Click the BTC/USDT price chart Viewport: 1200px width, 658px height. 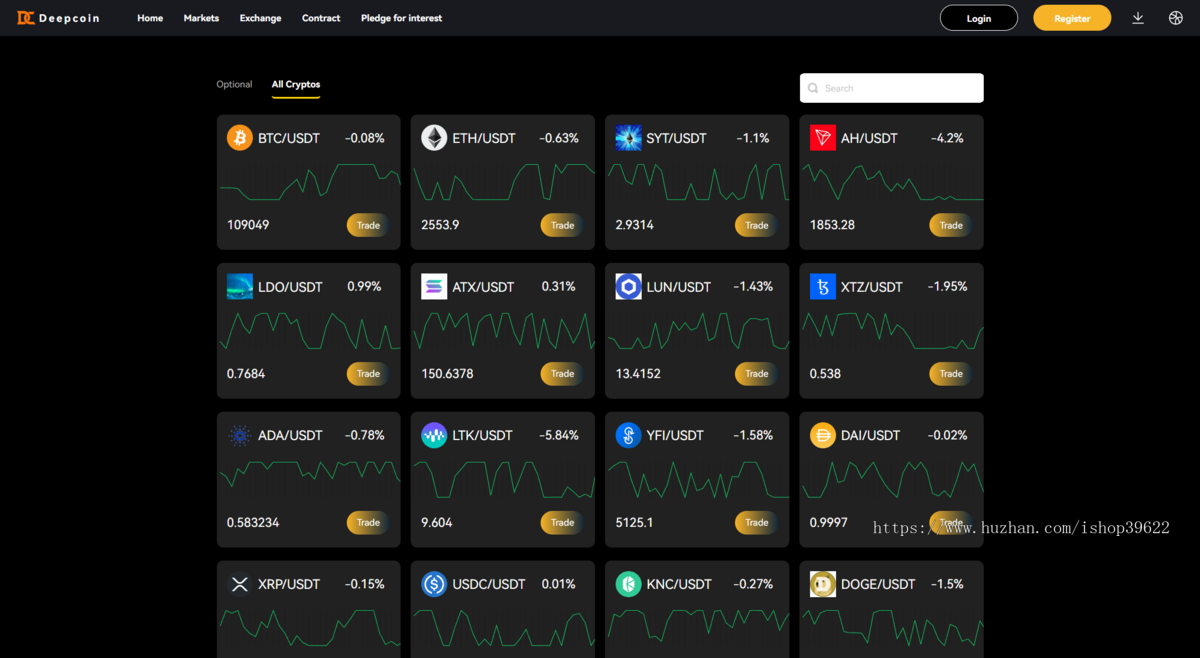[x=309, y=182]
